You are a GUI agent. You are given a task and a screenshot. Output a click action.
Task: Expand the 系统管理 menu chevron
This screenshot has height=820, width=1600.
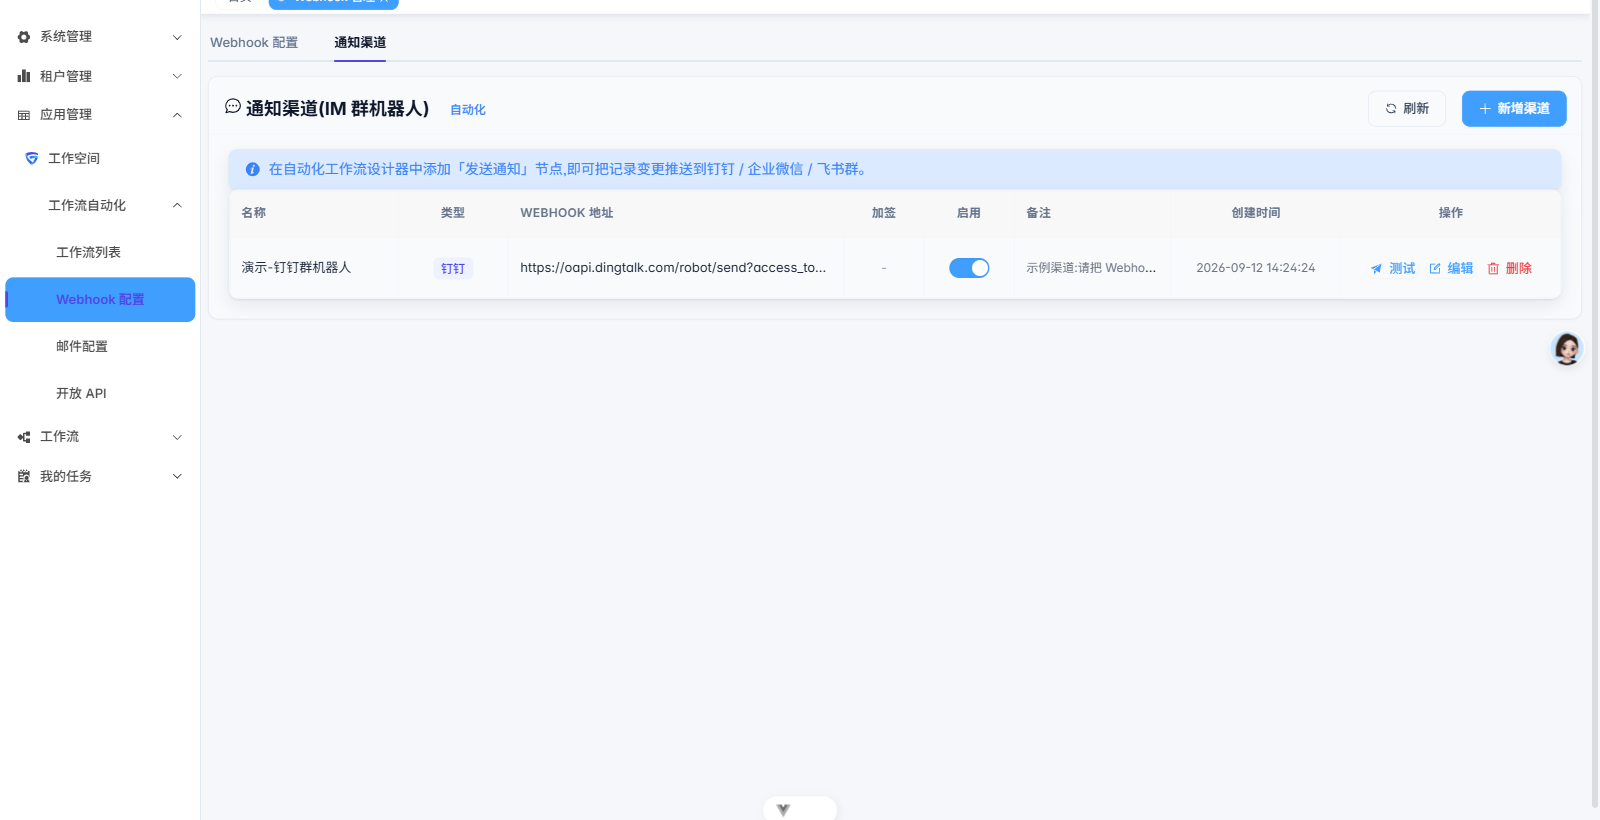(x=177, y=37)
